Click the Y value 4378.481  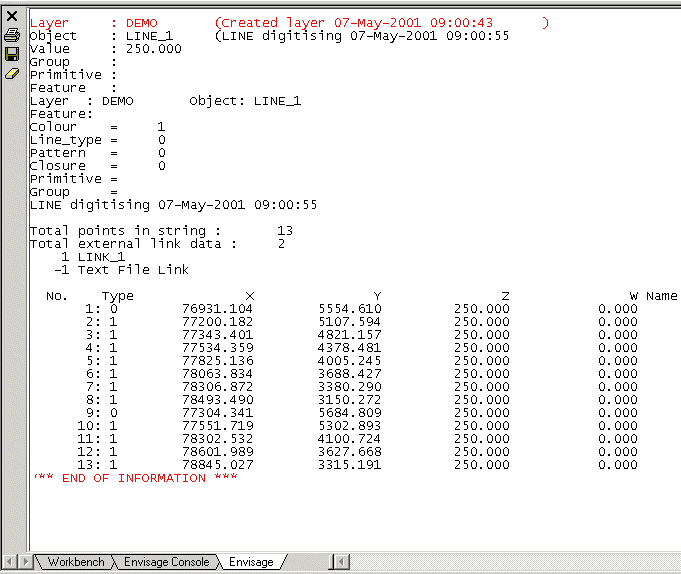coord(350,348)
